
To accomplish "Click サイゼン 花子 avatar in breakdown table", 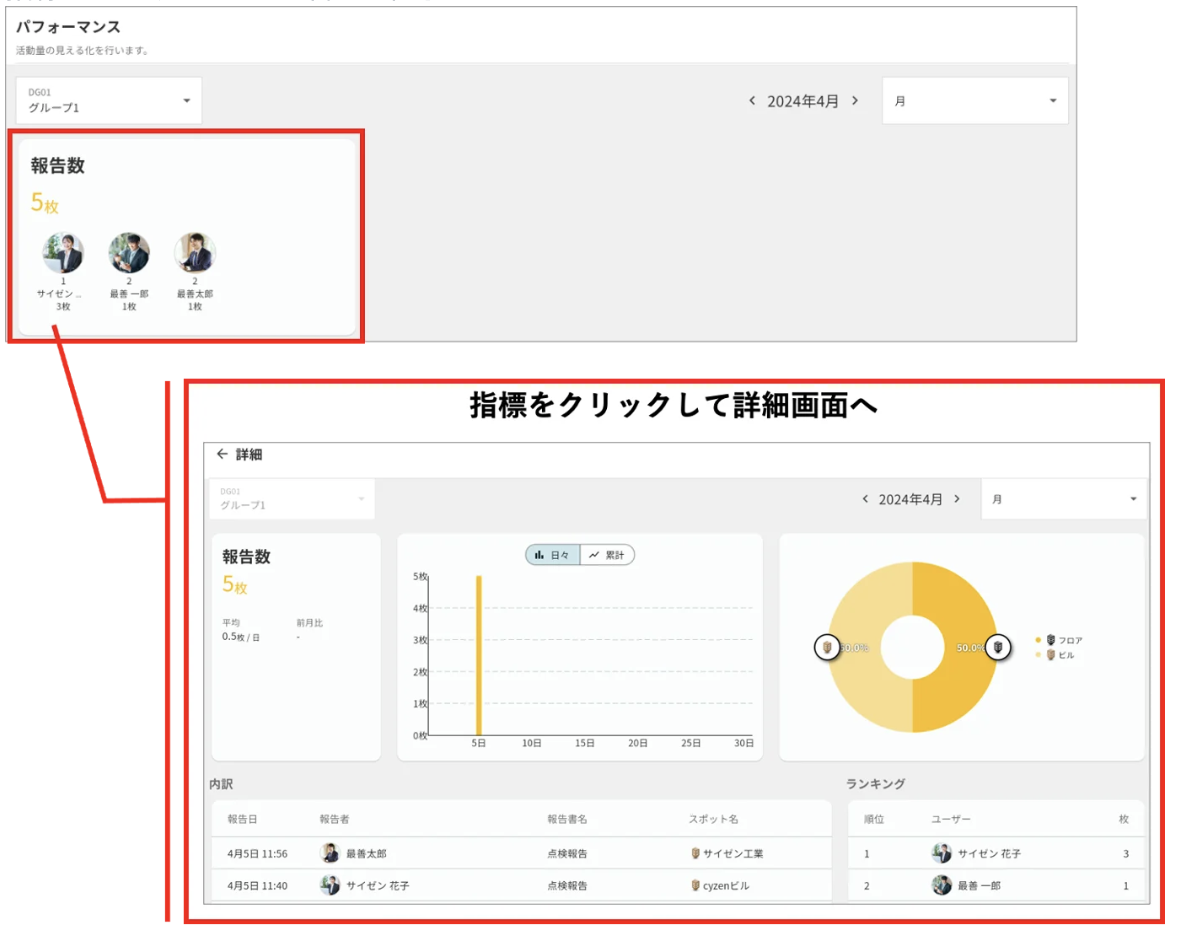I will (x=329, y=885).
